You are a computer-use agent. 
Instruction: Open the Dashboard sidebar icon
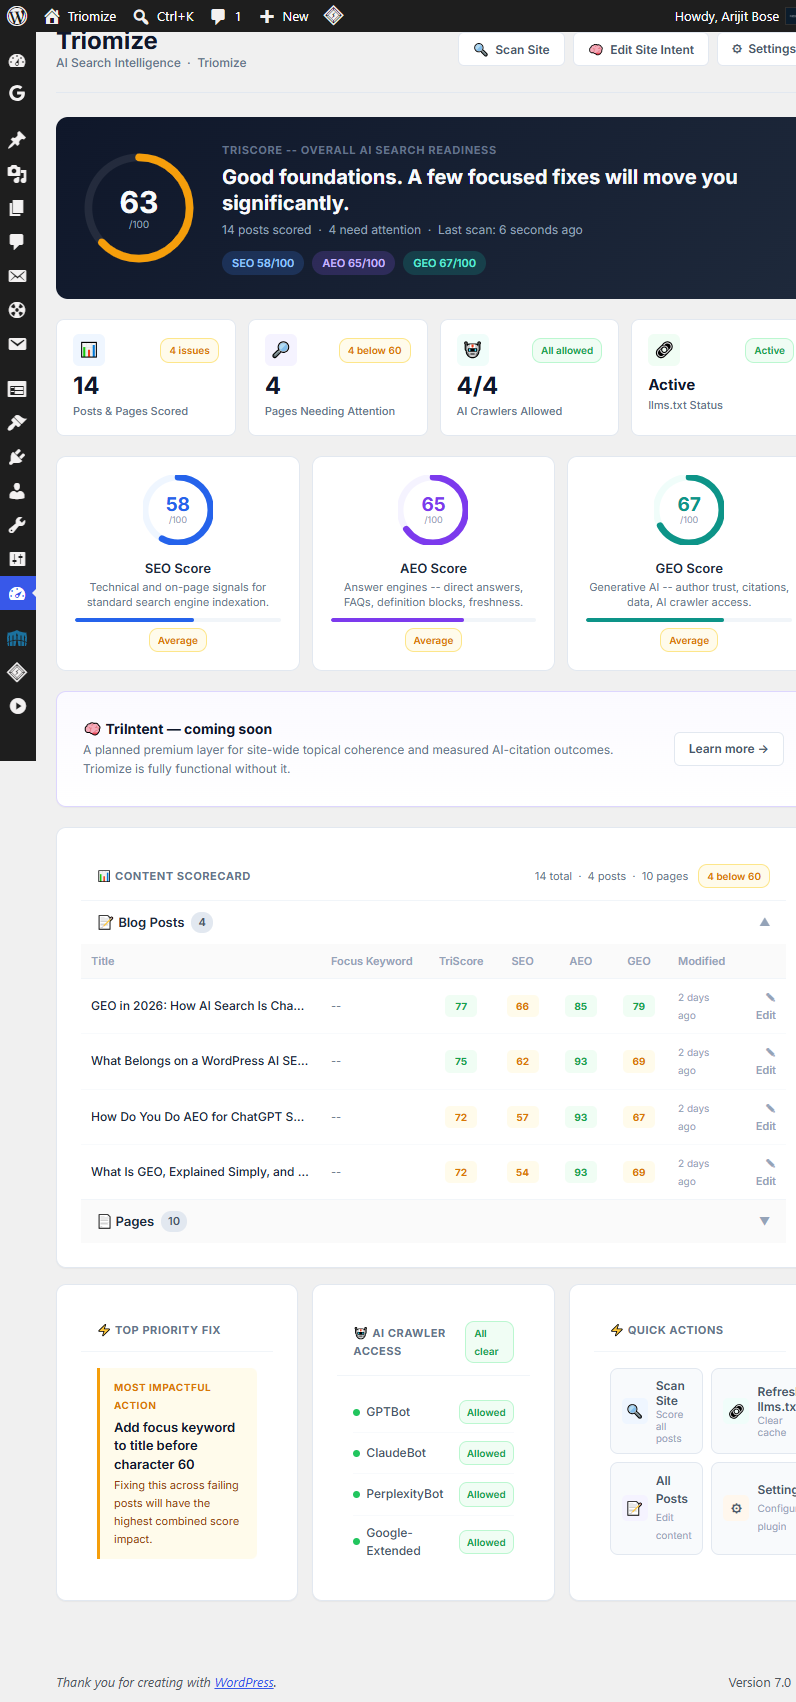[17, 60]
